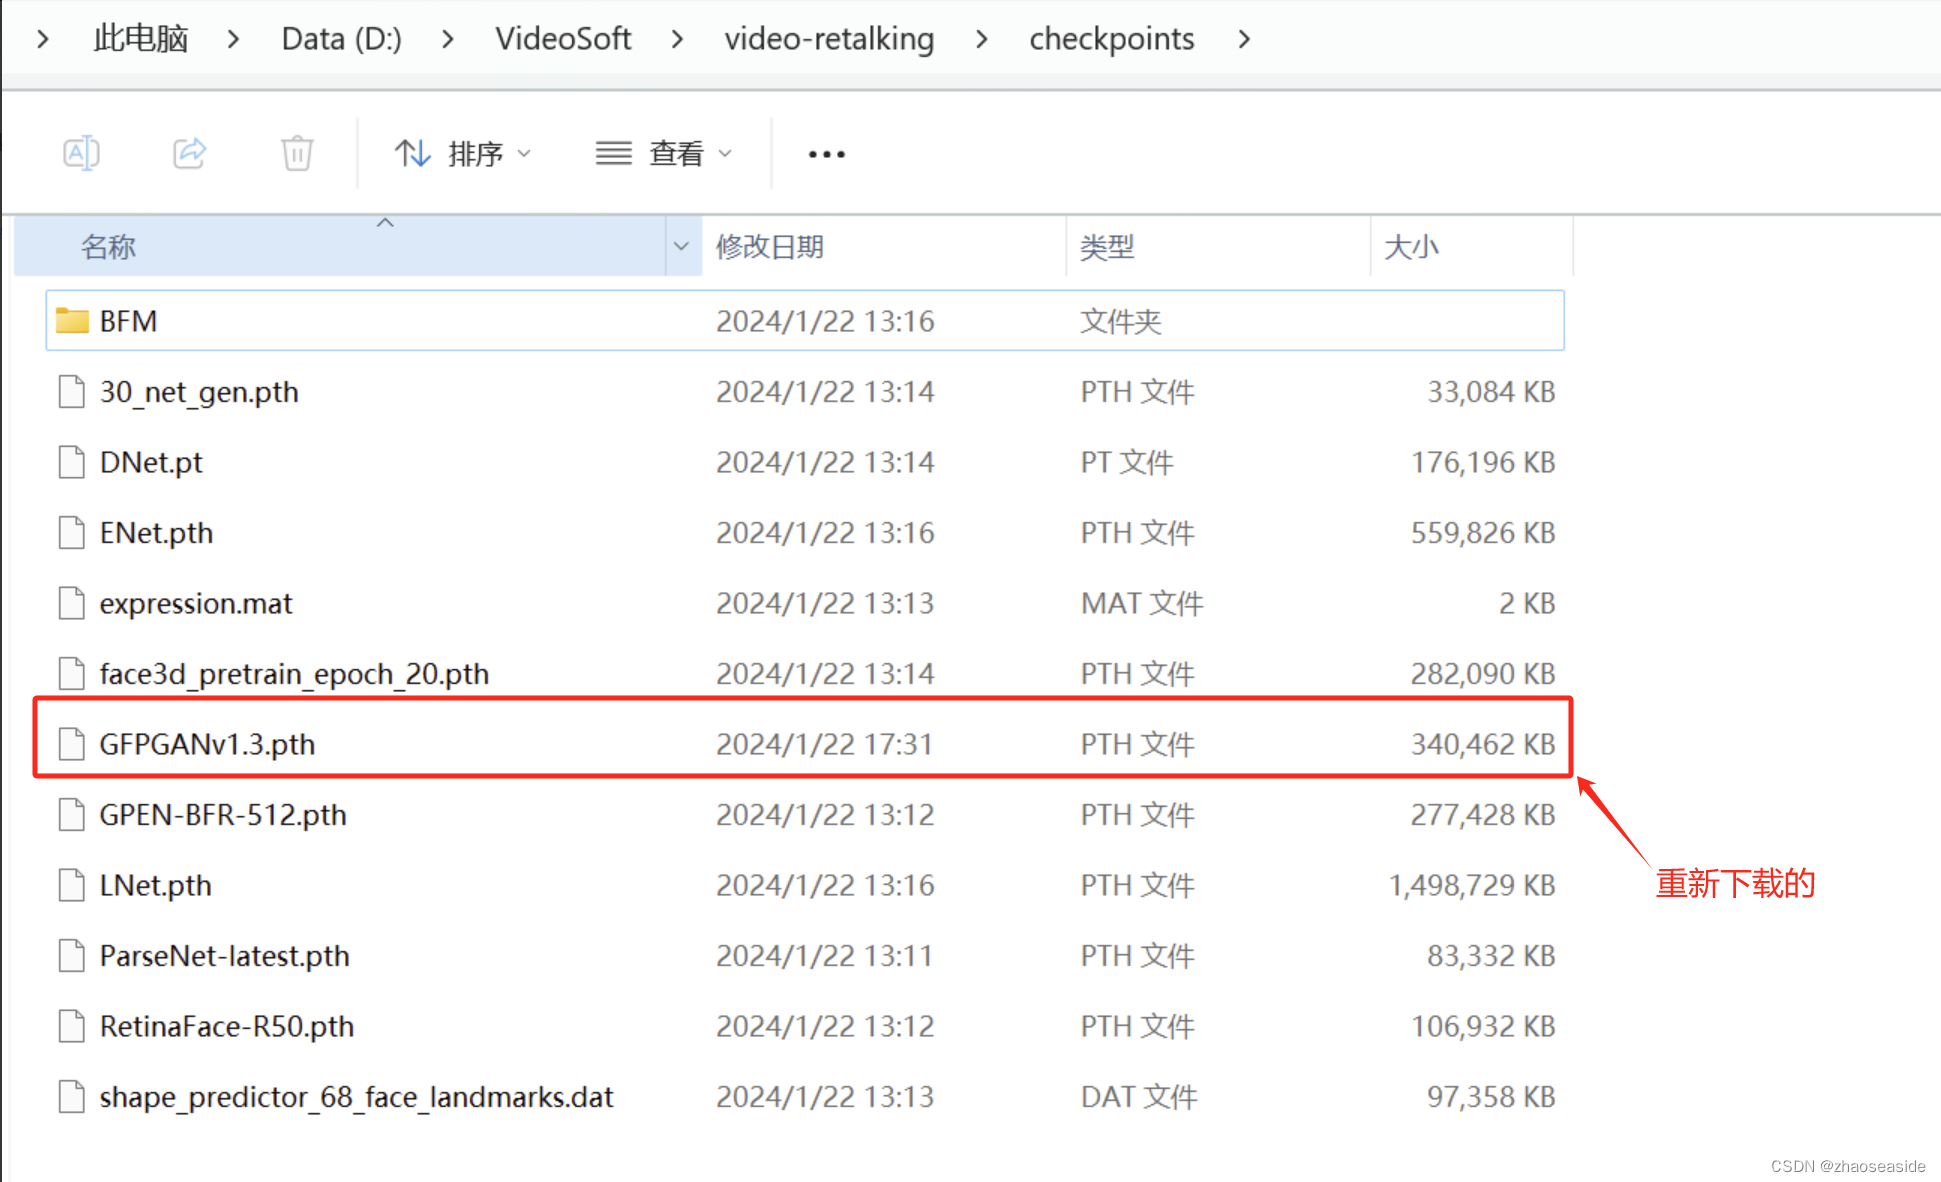This screenshot has height=1182, width=1941.
Task: Select file icon of LNet.pth
Action: coord(72,885)
